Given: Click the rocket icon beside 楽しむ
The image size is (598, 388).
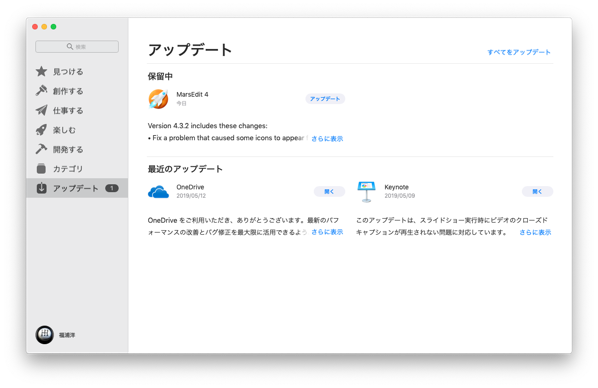Looking at the screenshot, I should pyautogui.click(x=41, y=130).
